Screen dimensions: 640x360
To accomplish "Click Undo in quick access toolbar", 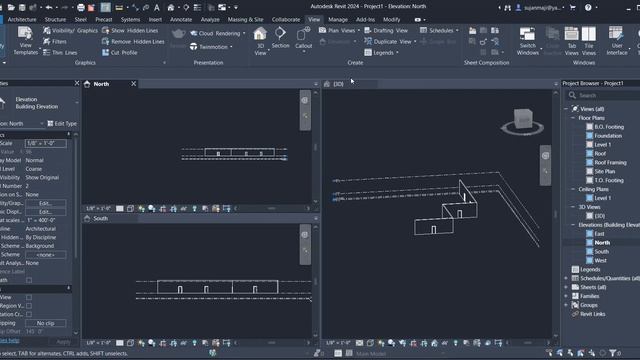I will coord(49,7).
